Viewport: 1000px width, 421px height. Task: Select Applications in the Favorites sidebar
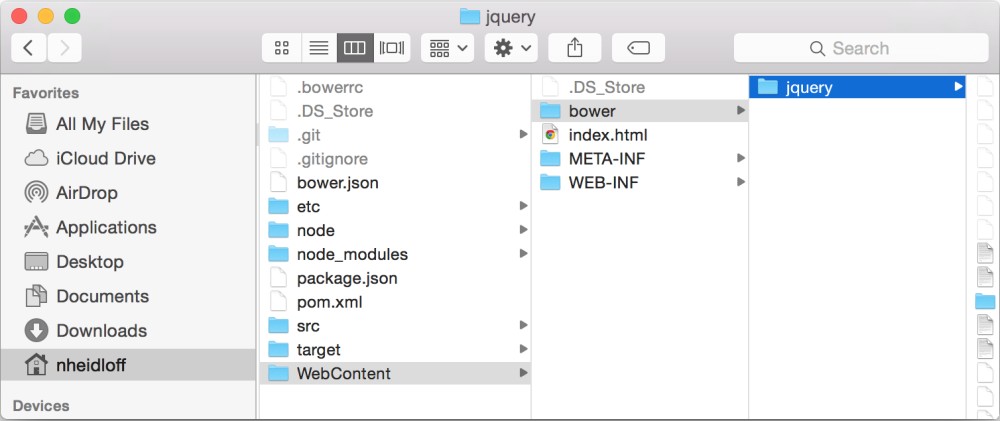tap(90, 227)
